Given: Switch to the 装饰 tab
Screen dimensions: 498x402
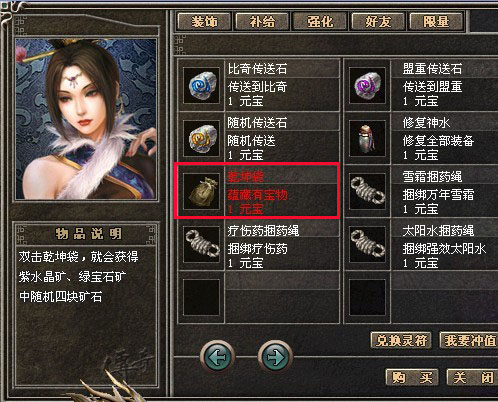Looking at the screenshot, I should (204, 22).
